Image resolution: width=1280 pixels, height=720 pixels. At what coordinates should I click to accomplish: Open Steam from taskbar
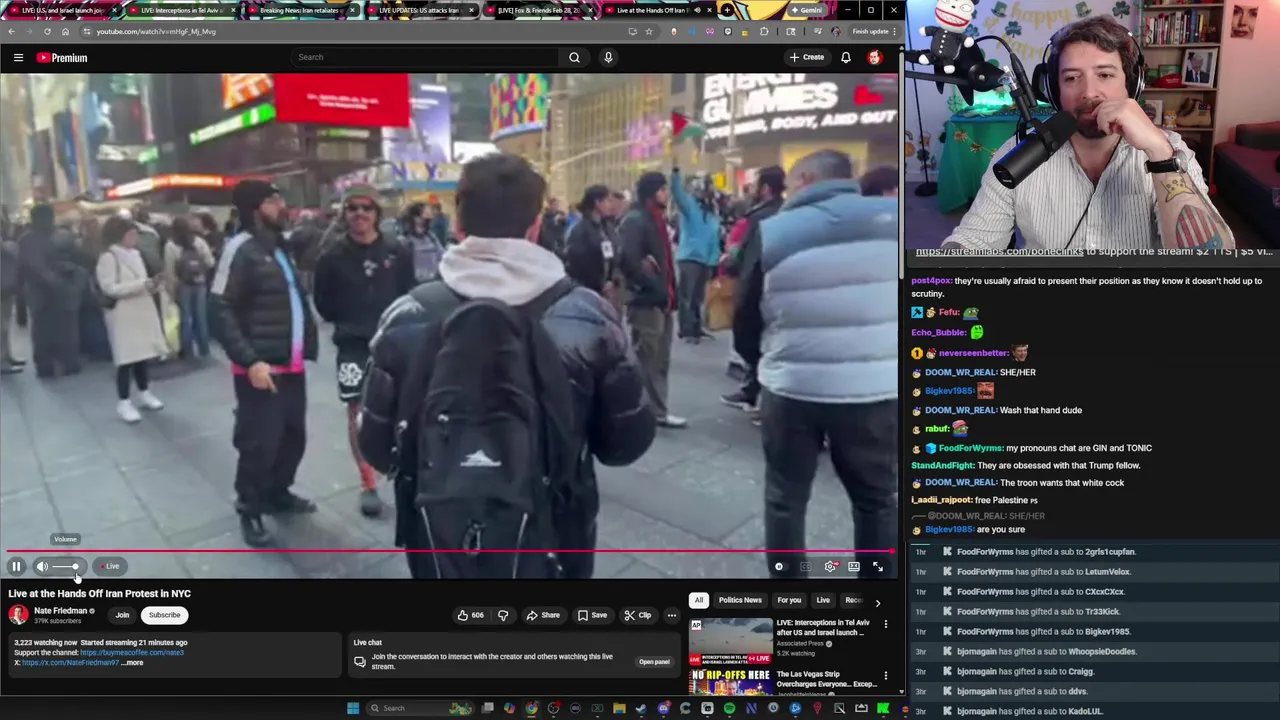641,708
